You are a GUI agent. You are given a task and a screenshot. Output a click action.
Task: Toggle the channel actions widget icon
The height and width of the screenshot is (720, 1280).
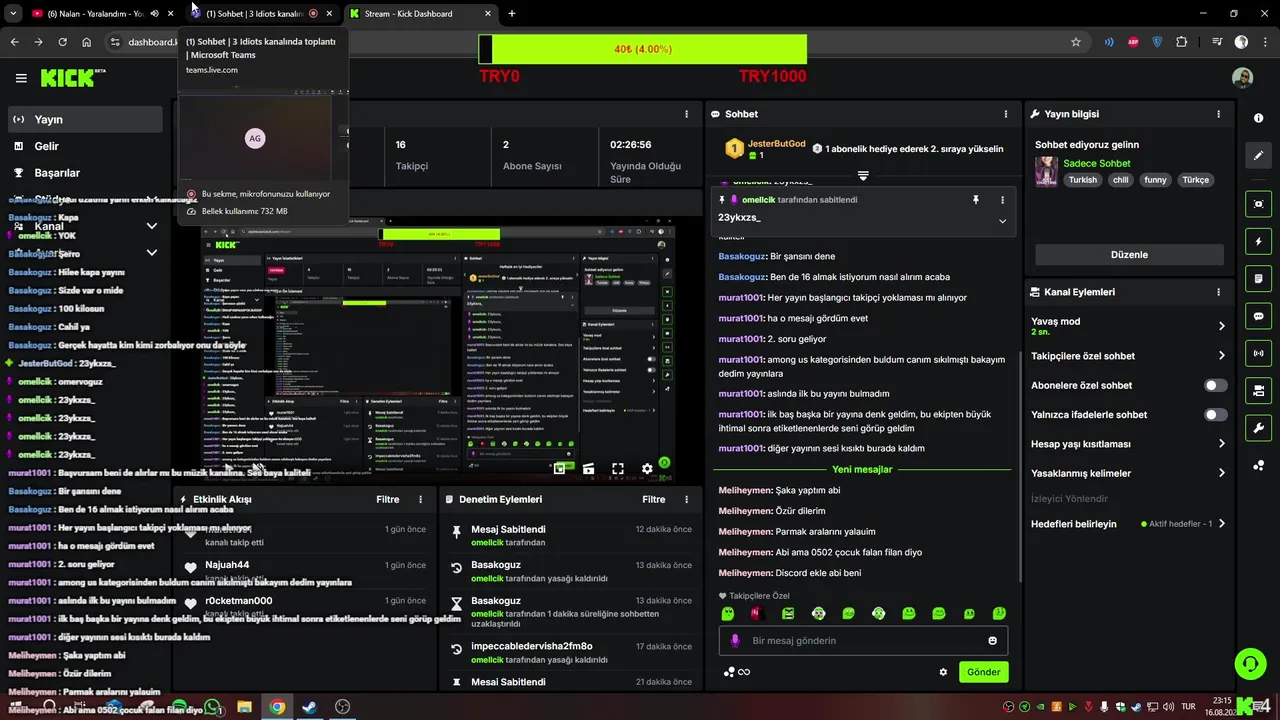tap(1258, 390)
